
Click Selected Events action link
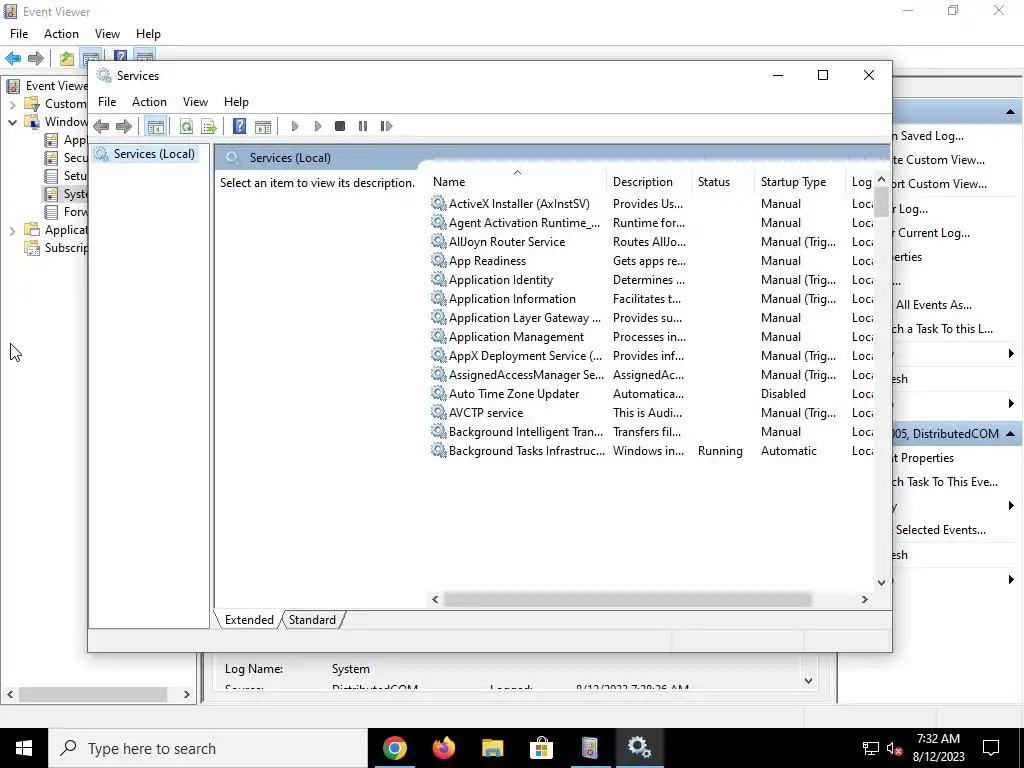coord(940,530)
